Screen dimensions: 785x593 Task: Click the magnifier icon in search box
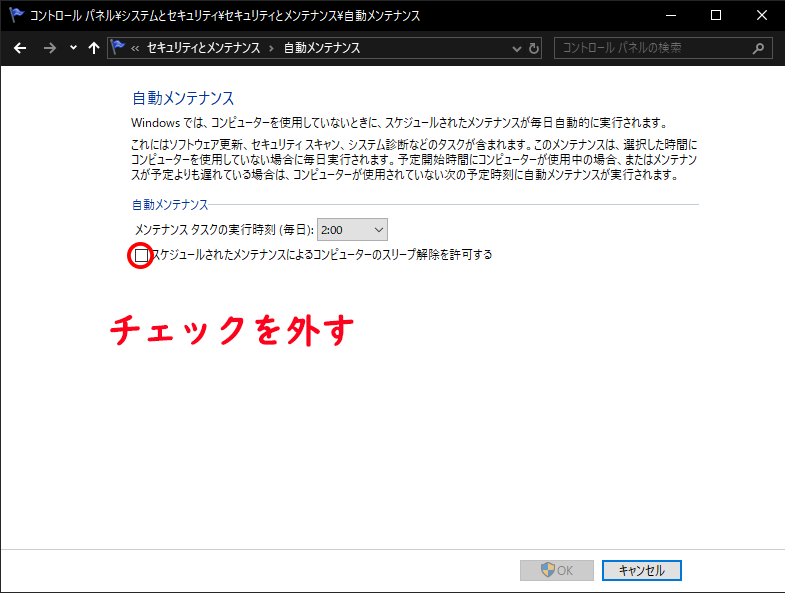[x=758, y=48]
